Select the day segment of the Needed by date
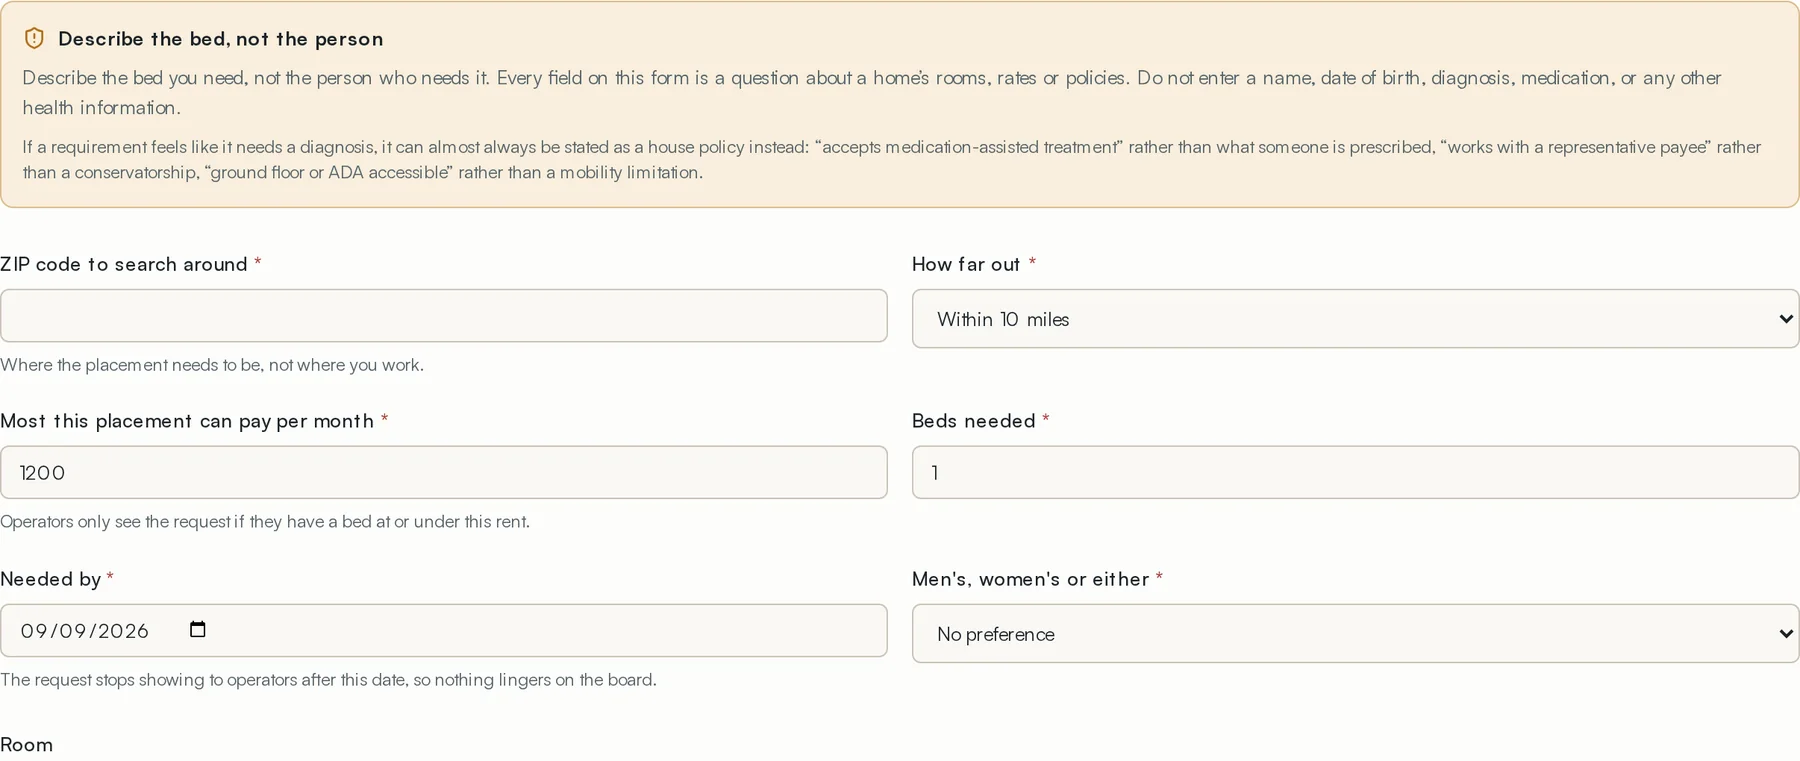Viewport: 1800px width, 761px height. pyautogui.click(x=72, y=631)
